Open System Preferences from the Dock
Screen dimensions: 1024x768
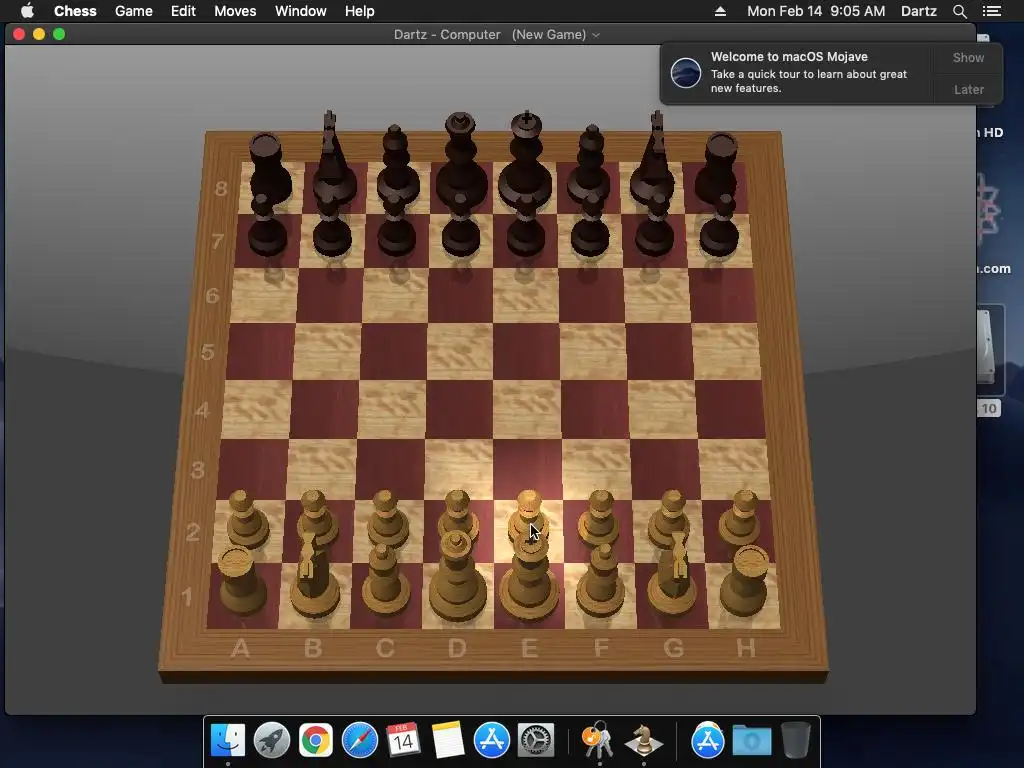point(536,740)
